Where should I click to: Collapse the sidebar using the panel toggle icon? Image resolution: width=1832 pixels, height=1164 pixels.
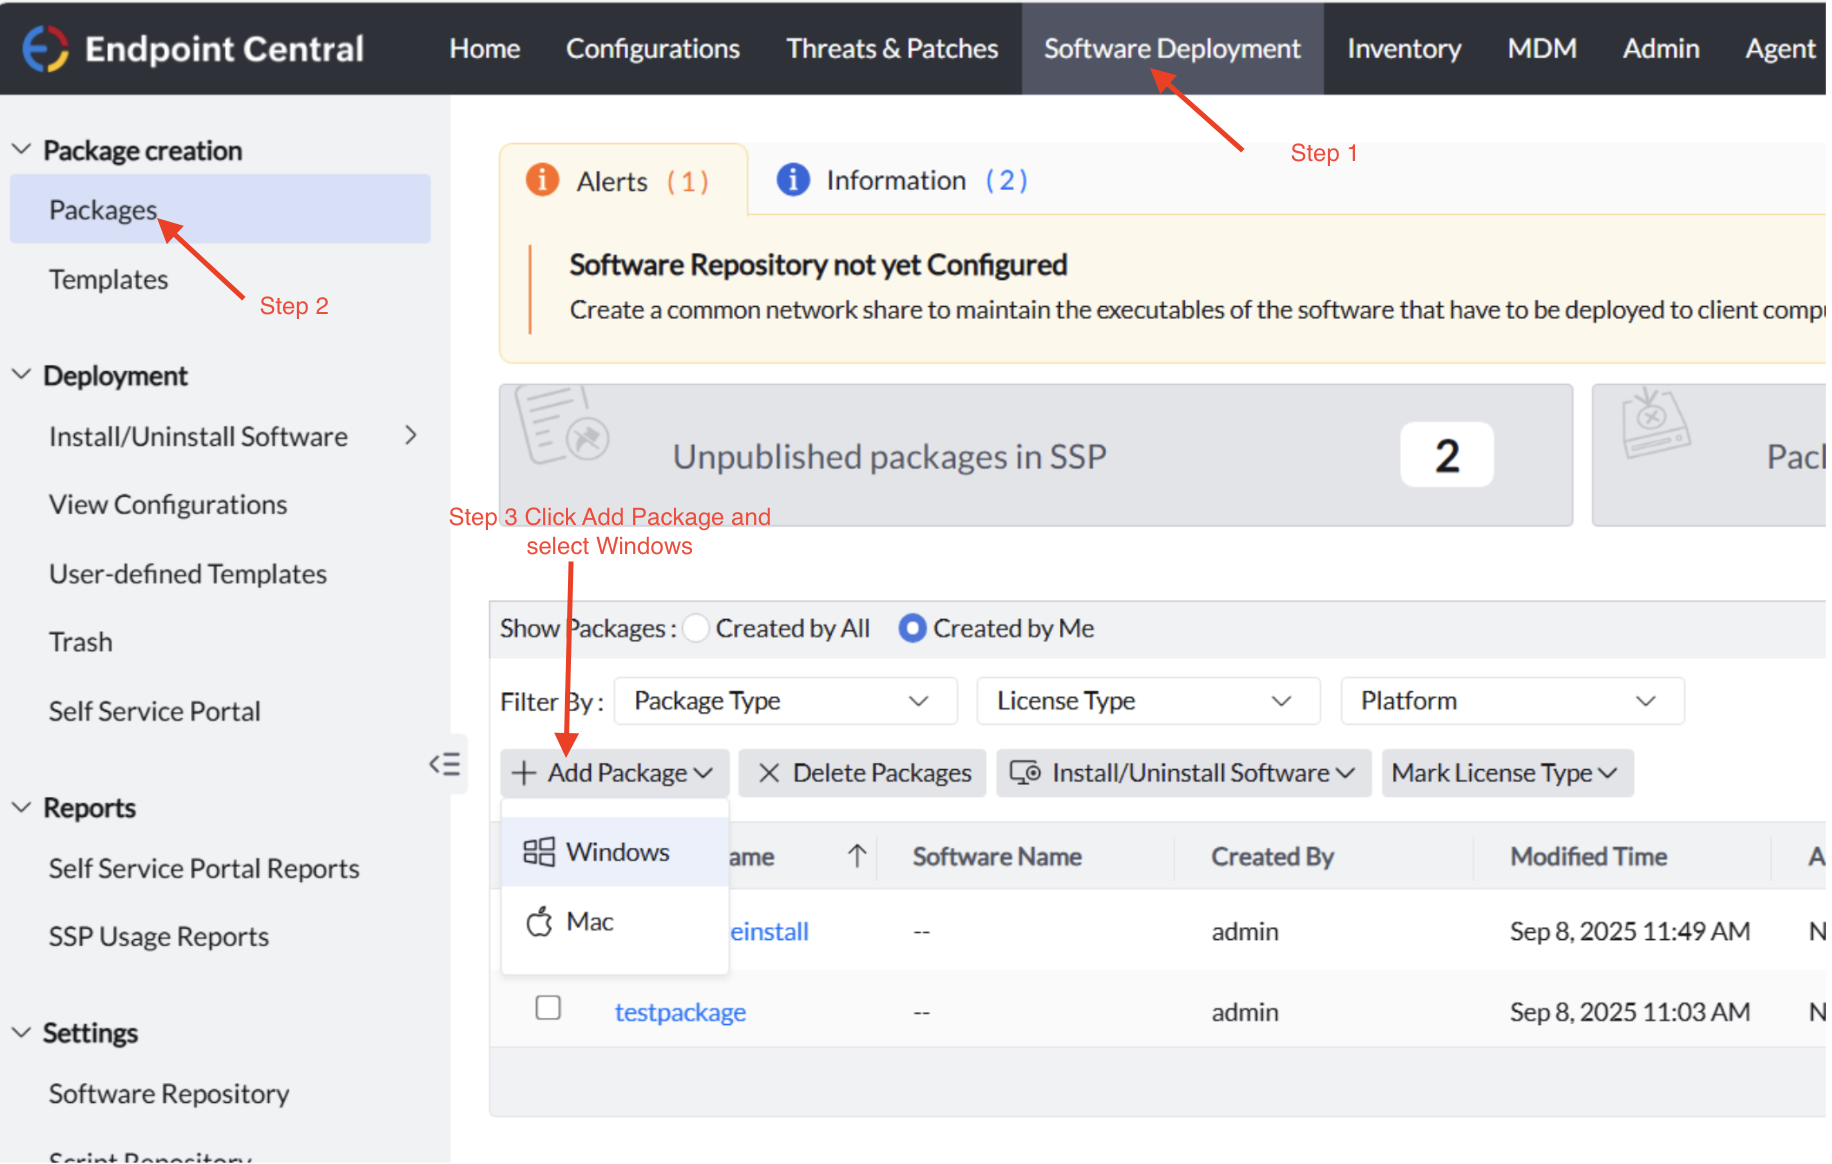(445, 764)
